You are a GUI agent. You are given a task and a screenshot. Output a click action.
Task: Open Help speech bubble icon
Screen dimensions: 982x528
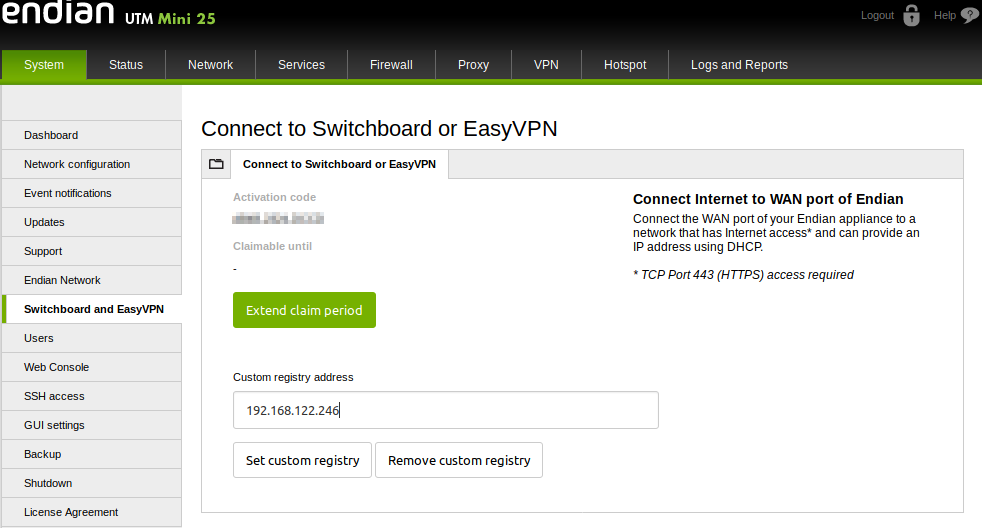pyautogui.click(x=969, y=15)
